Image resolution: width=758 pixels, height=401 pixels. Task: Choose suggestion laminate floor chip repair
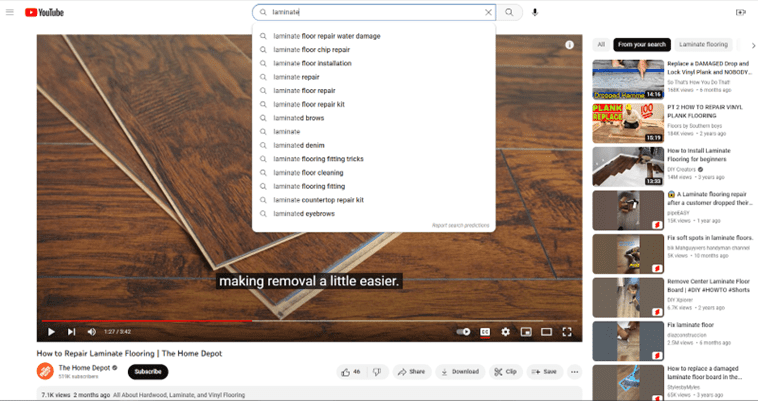click(374, 49)
